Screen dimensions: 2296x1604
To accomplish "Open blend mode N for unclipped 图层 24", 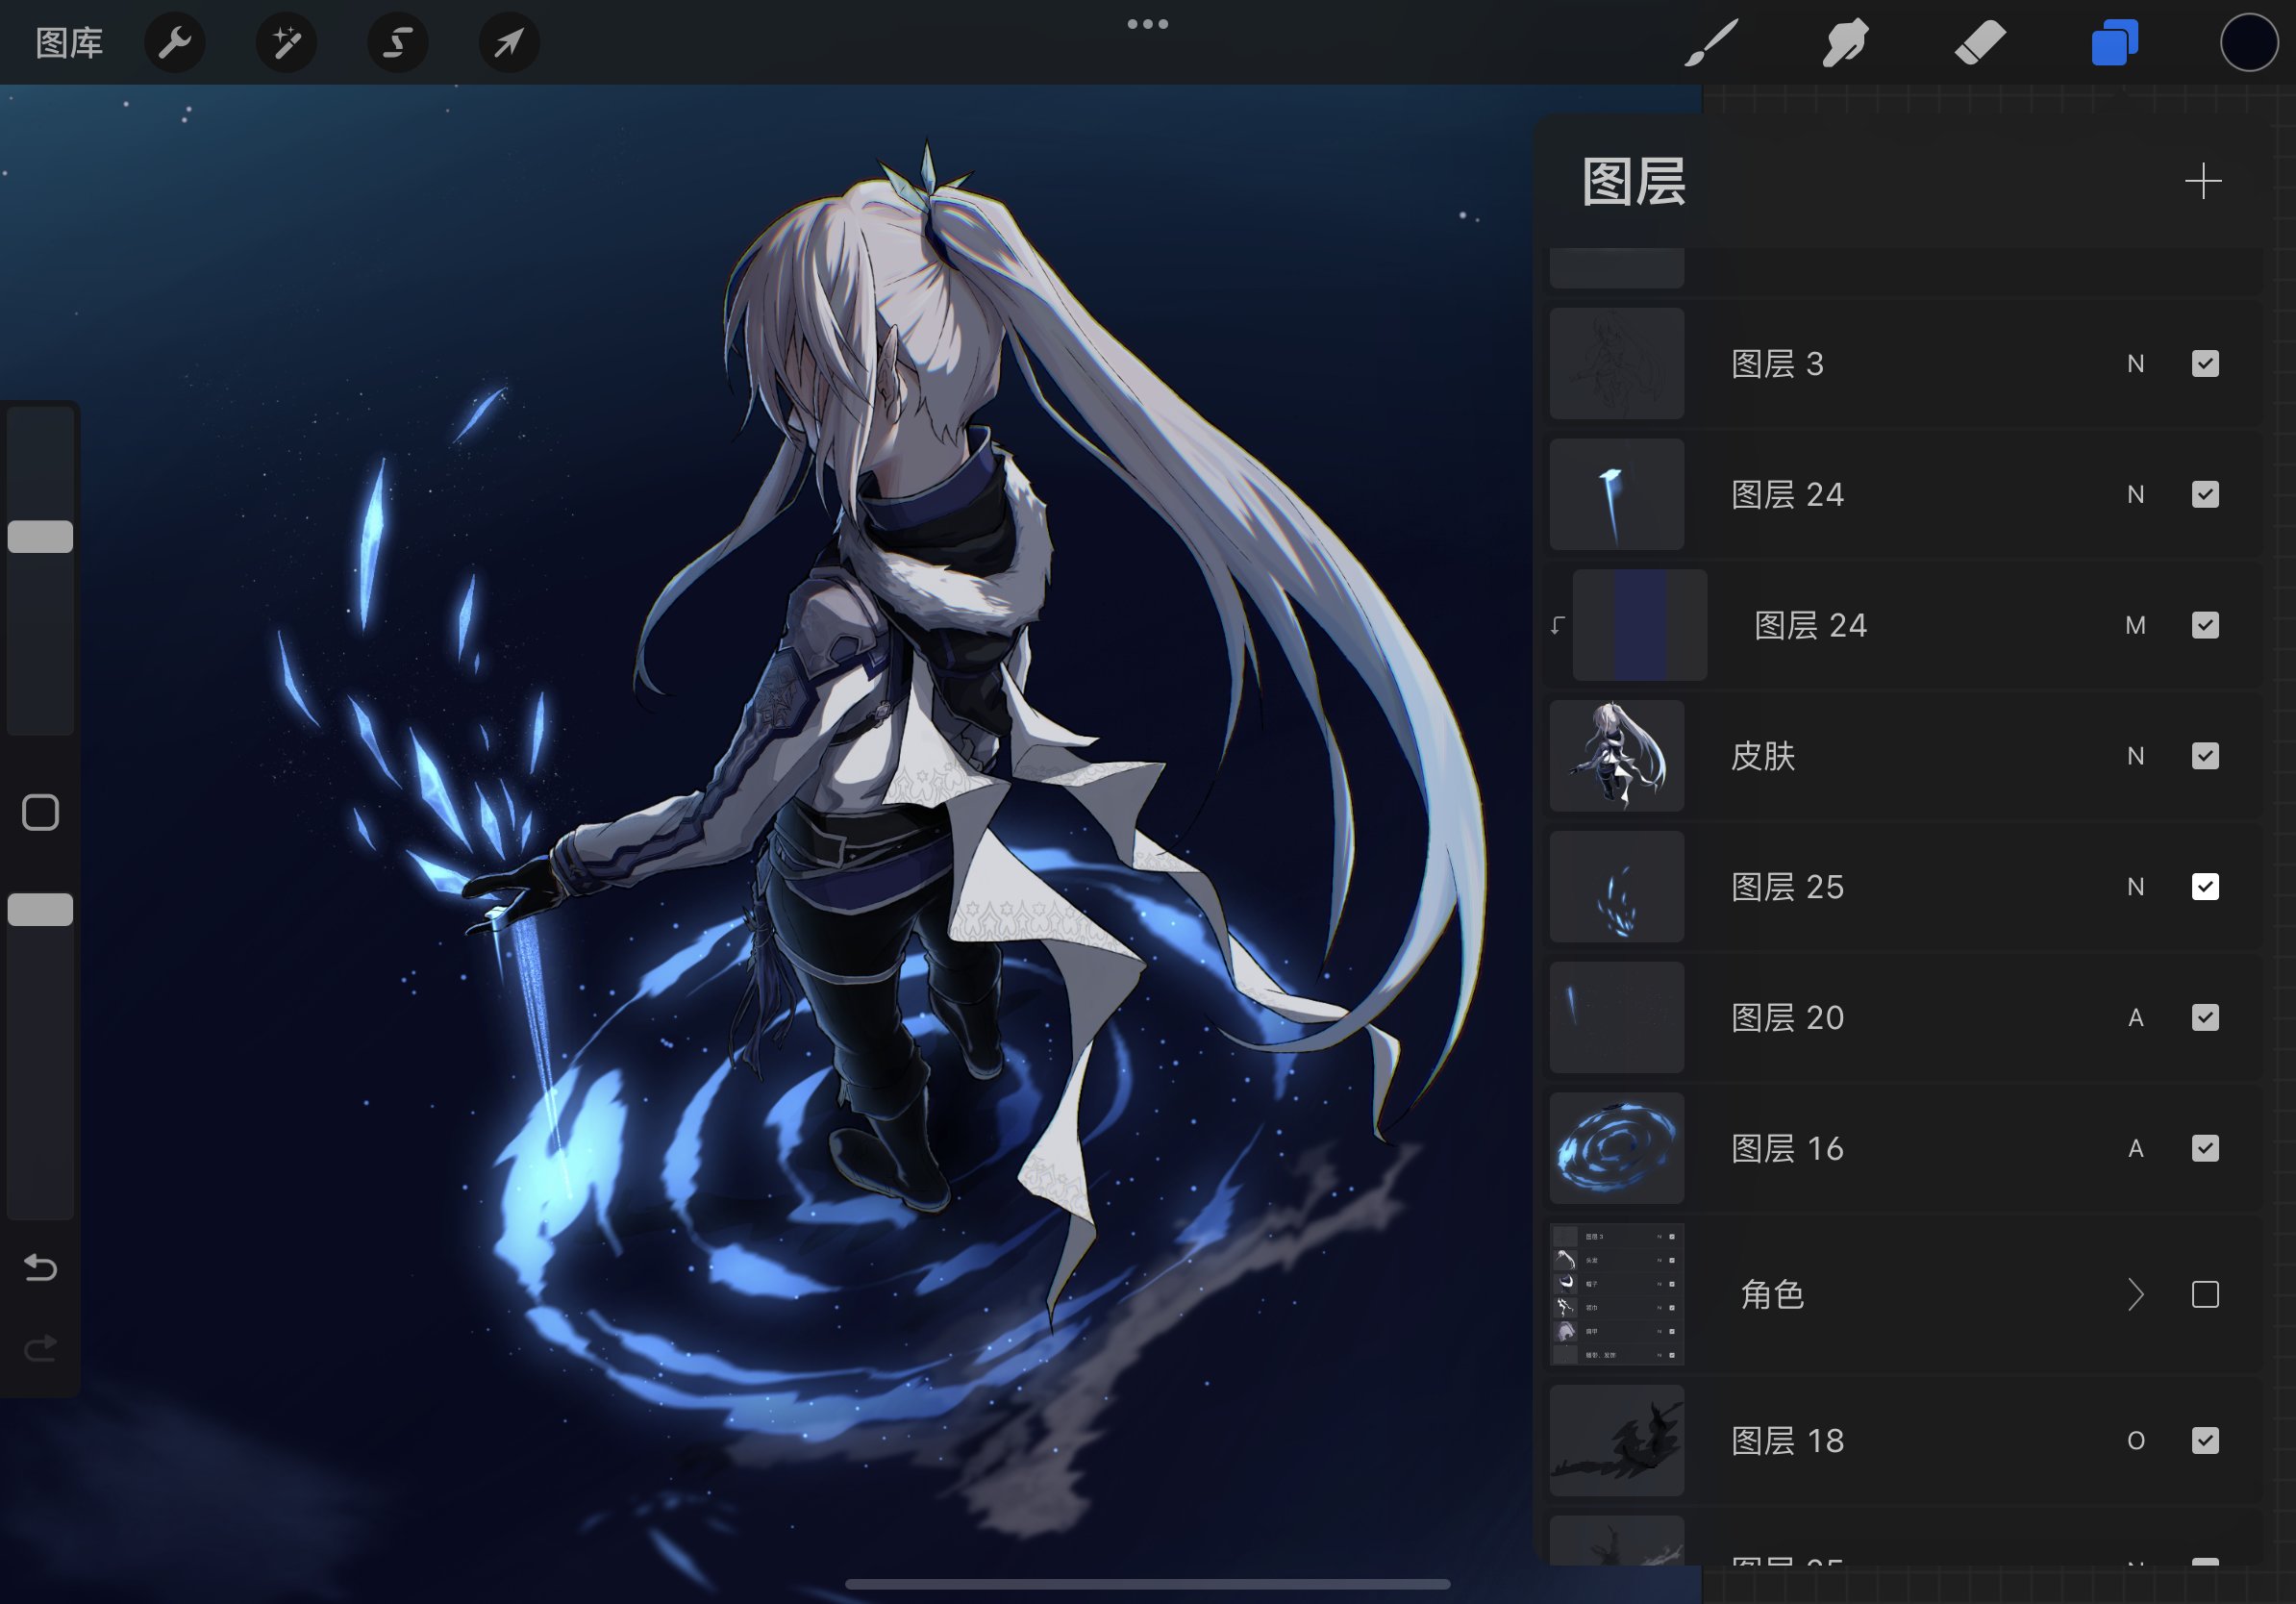I will click(2136, 494).
